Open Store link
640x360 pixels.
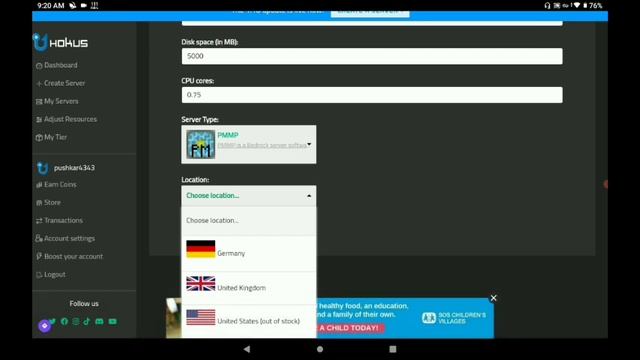52,202
